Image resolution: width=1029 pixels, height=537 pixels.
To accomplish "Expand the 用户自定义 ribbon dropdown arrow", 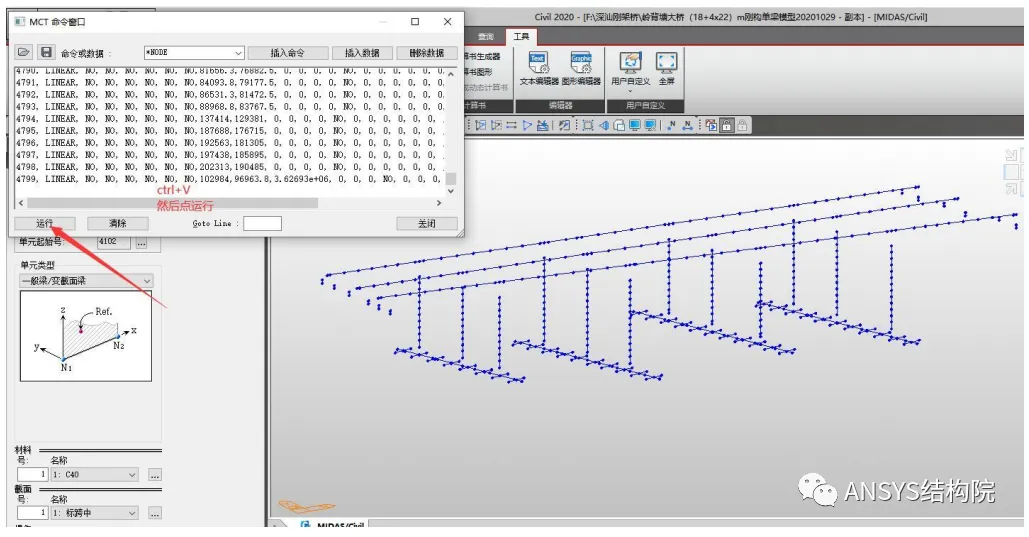I will [631, 91].
